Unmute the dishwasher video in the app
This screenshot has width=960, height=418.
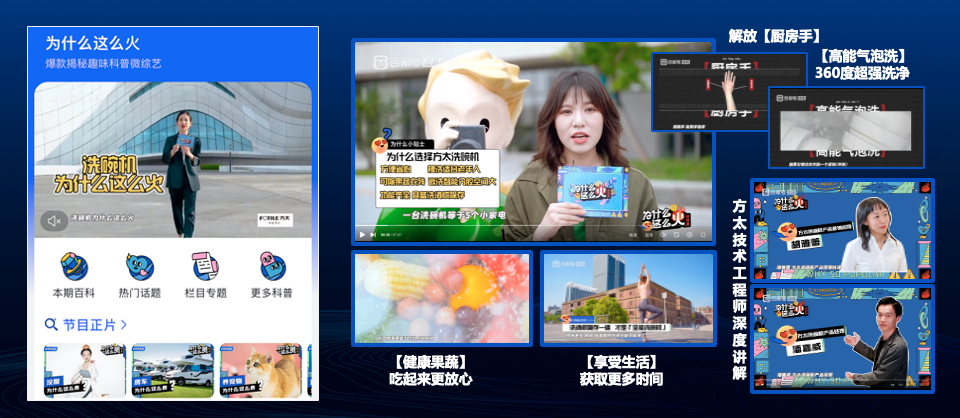pos(54,221)
